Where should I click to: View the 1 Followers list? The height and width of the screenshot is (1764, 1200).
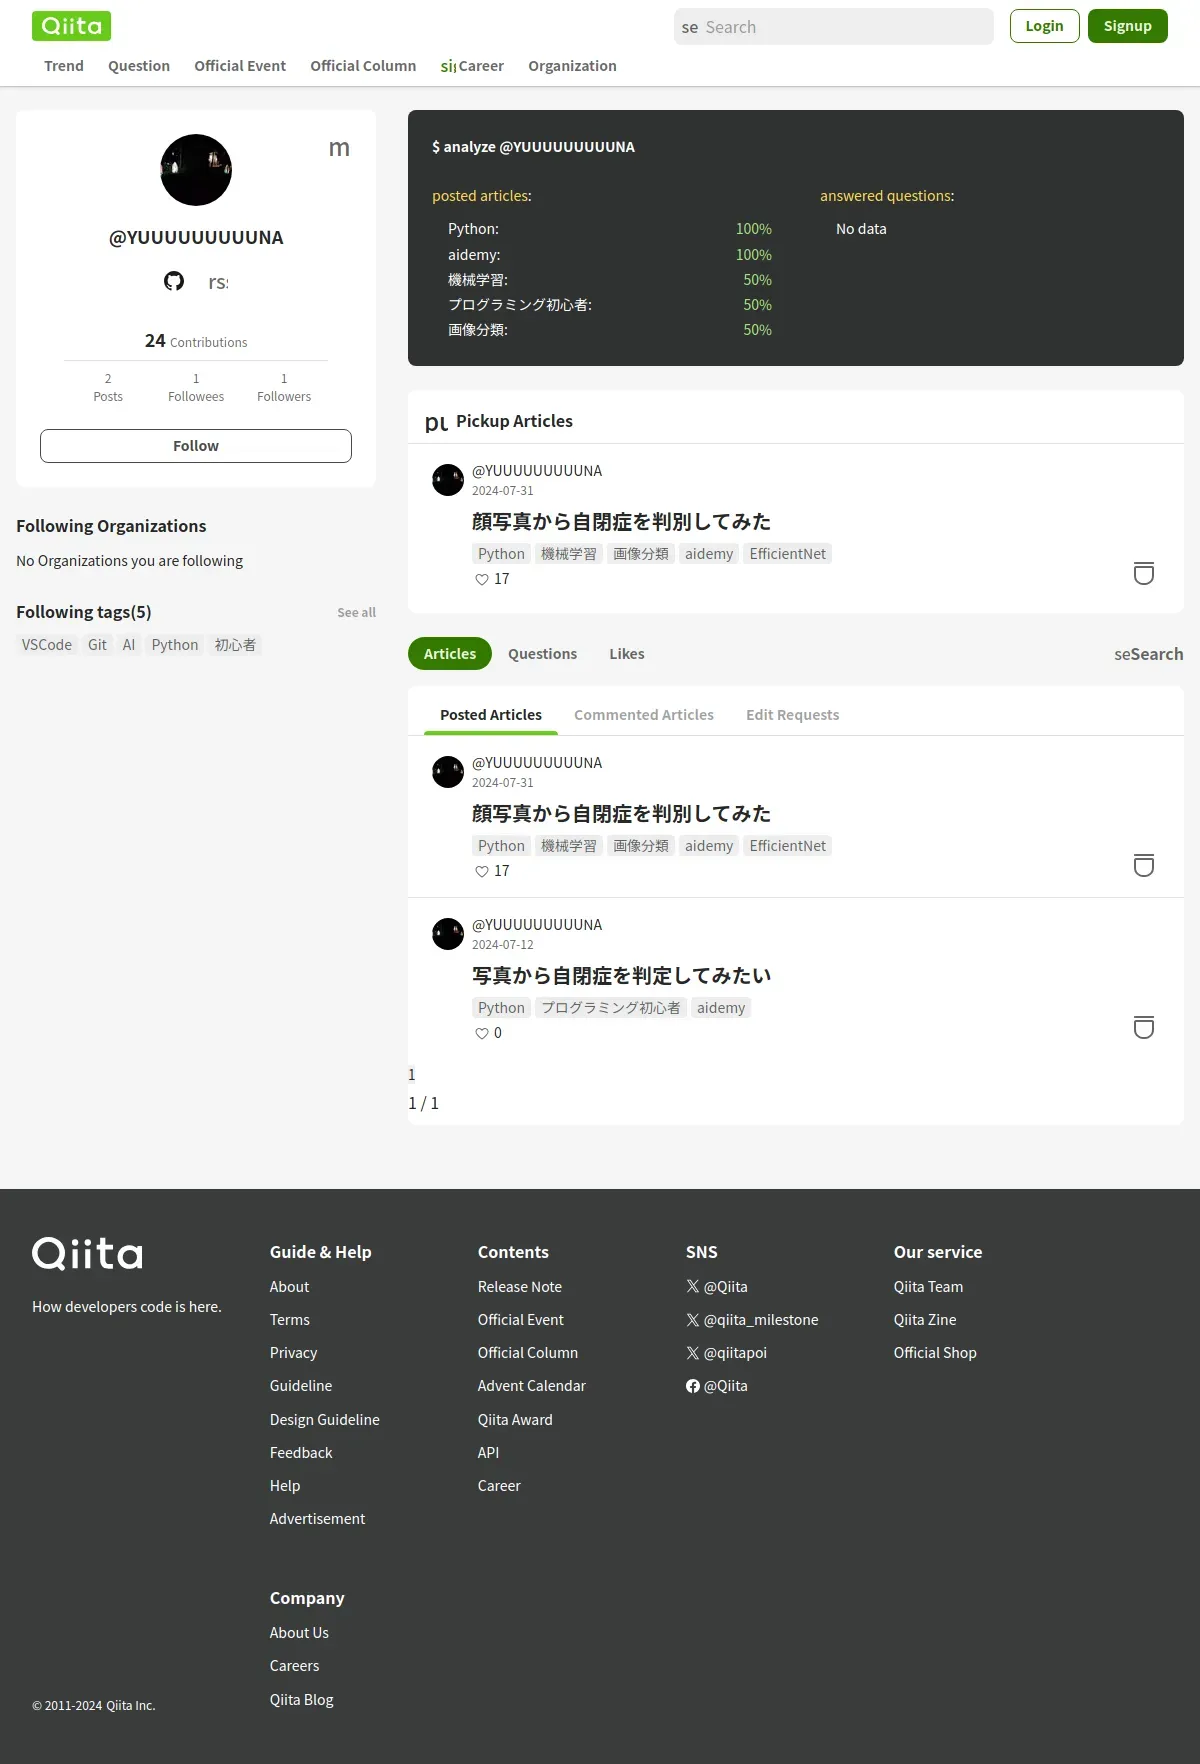click(284, 387)
